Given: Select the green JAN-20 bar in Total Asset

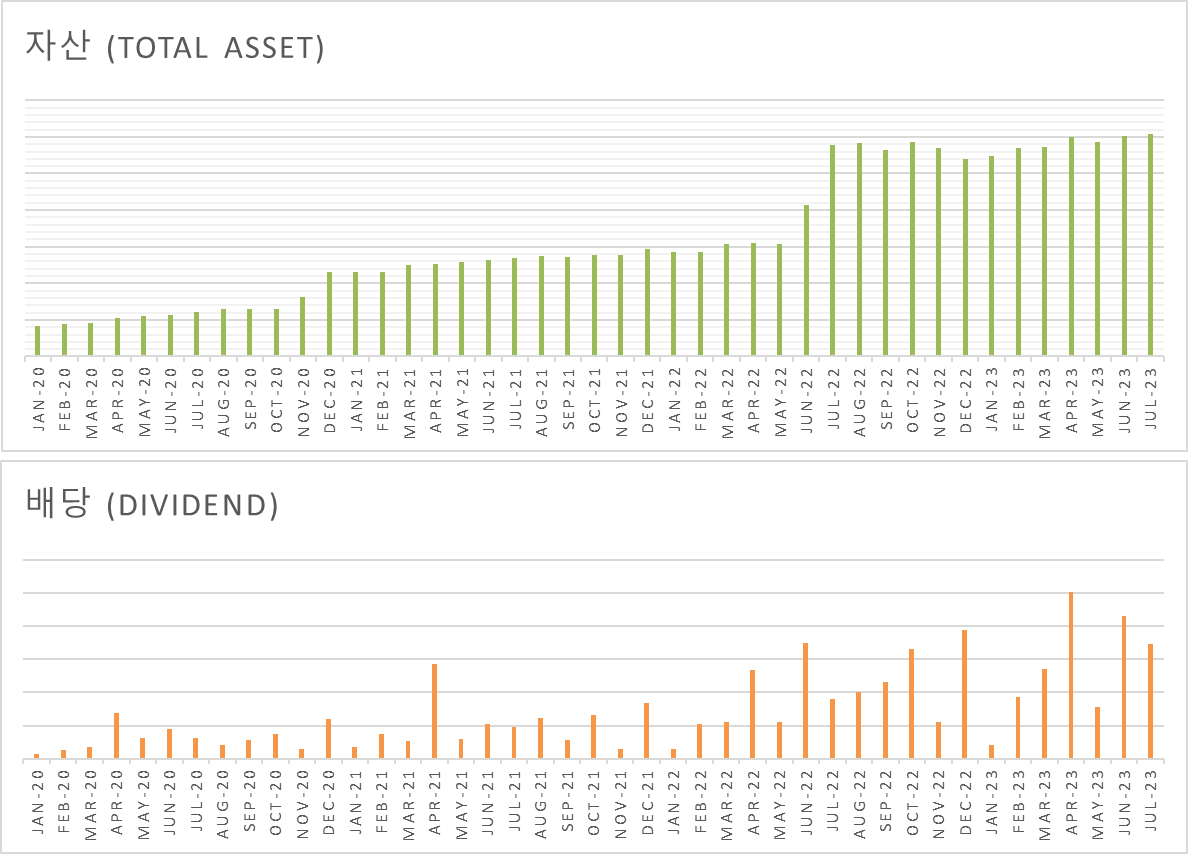Looking at the screenshot, I should [37, 341].
